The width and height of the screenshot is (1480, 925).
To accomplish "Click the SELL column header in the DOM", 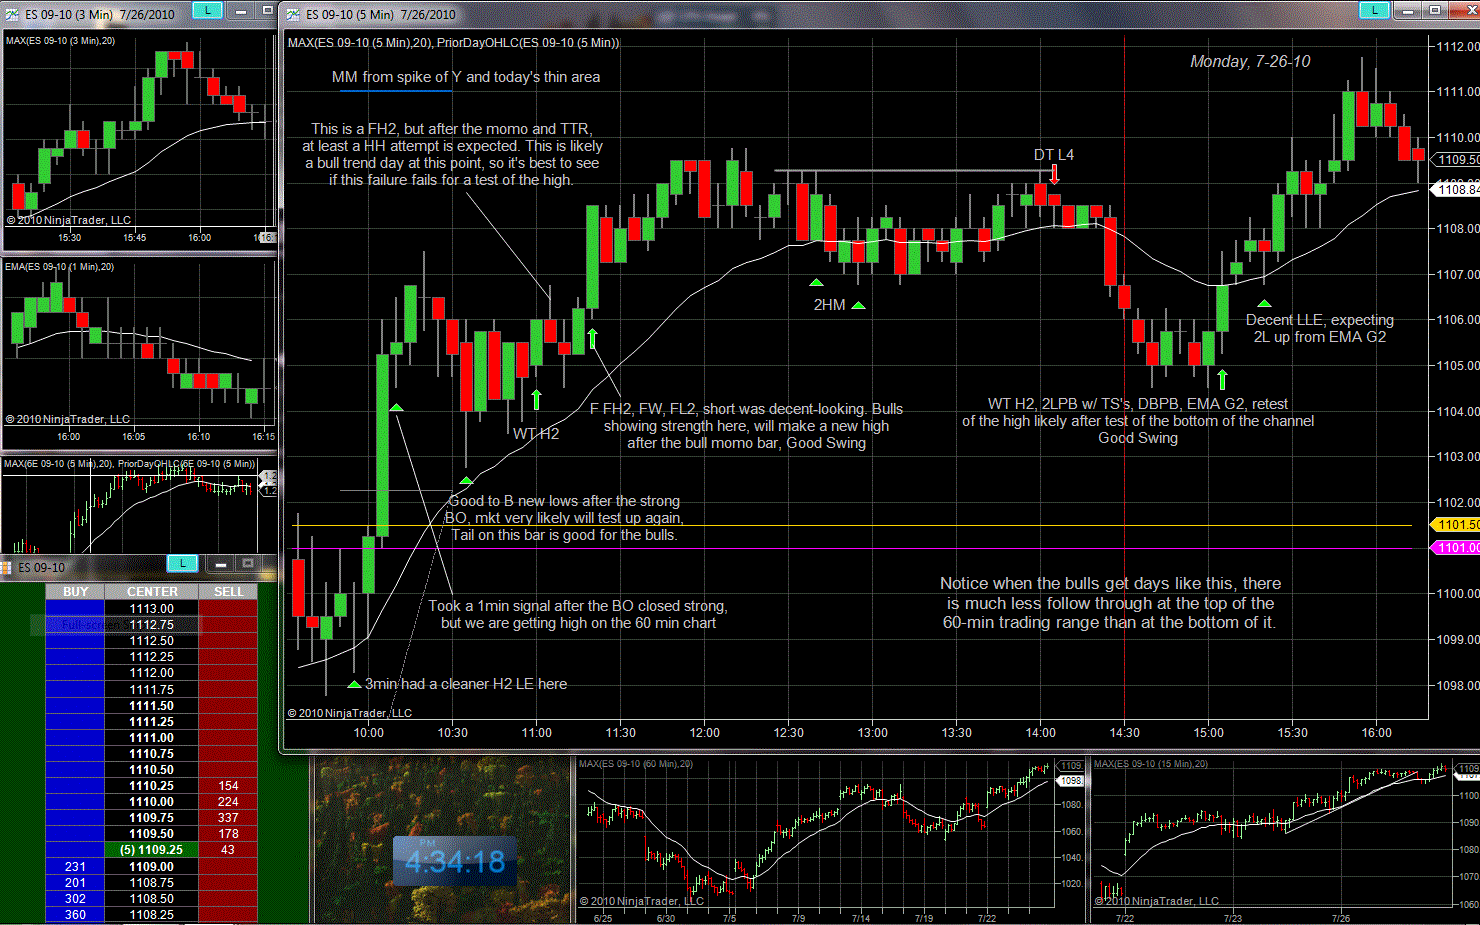I will [228, 592].
